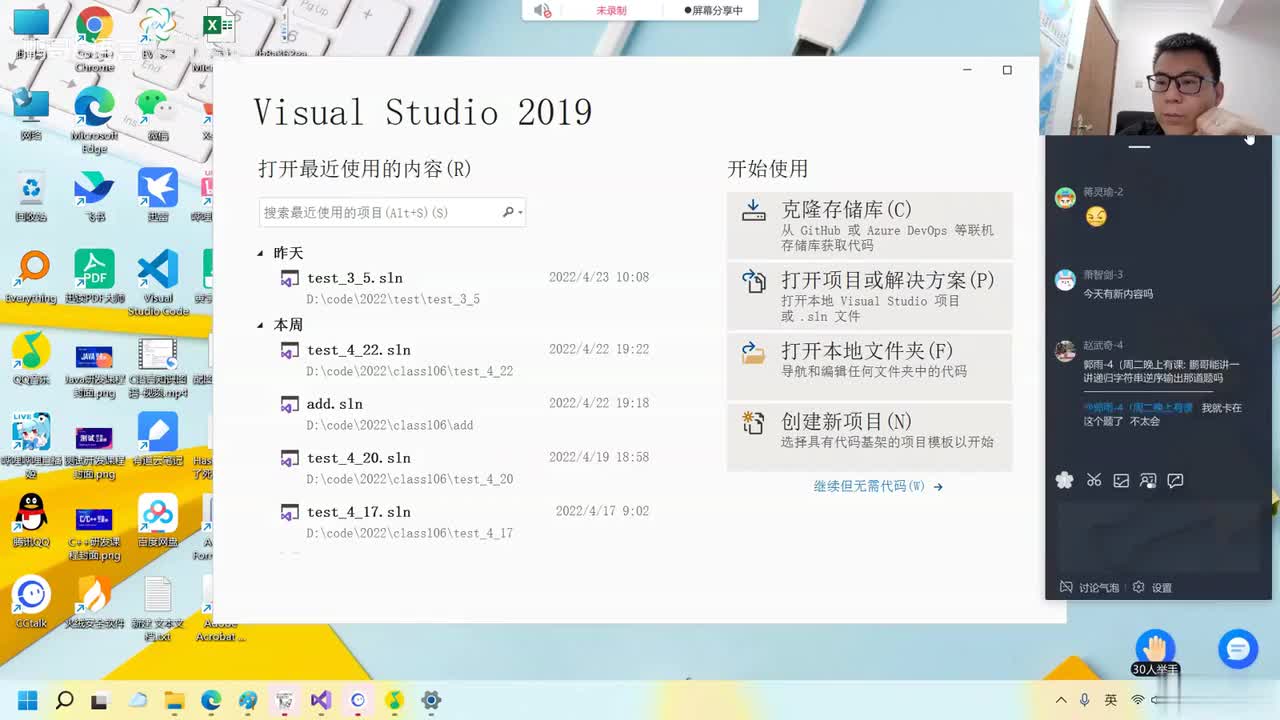
Task: Open chat 设置 settings
Action: [x=1152, y=588]
